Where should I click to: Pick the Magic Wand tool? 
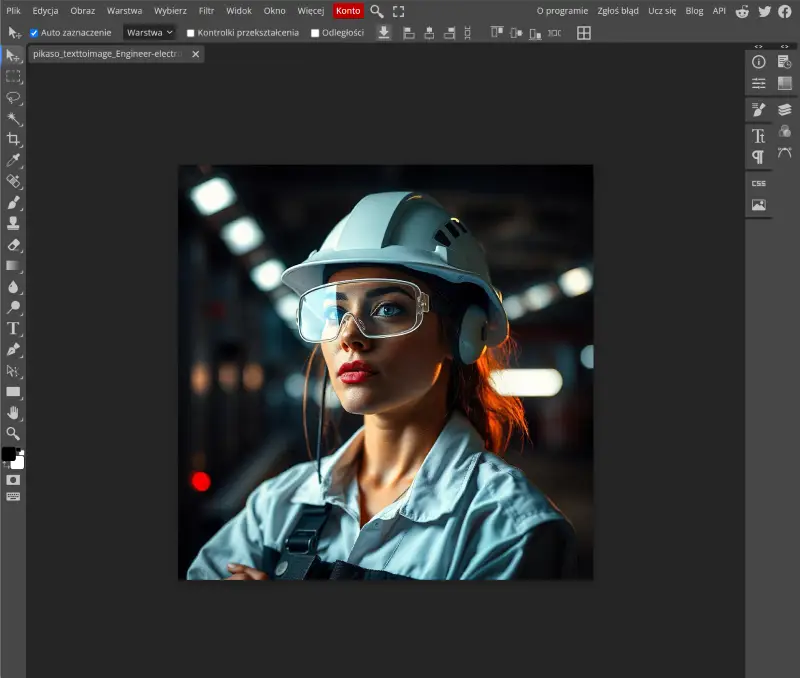click(13, 118)
